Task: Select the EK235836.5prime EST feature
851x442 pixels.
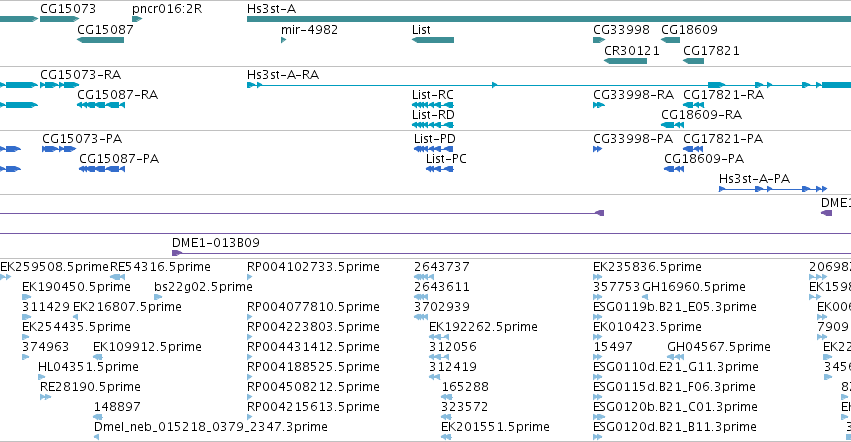Action: click(x=598, y=277)
